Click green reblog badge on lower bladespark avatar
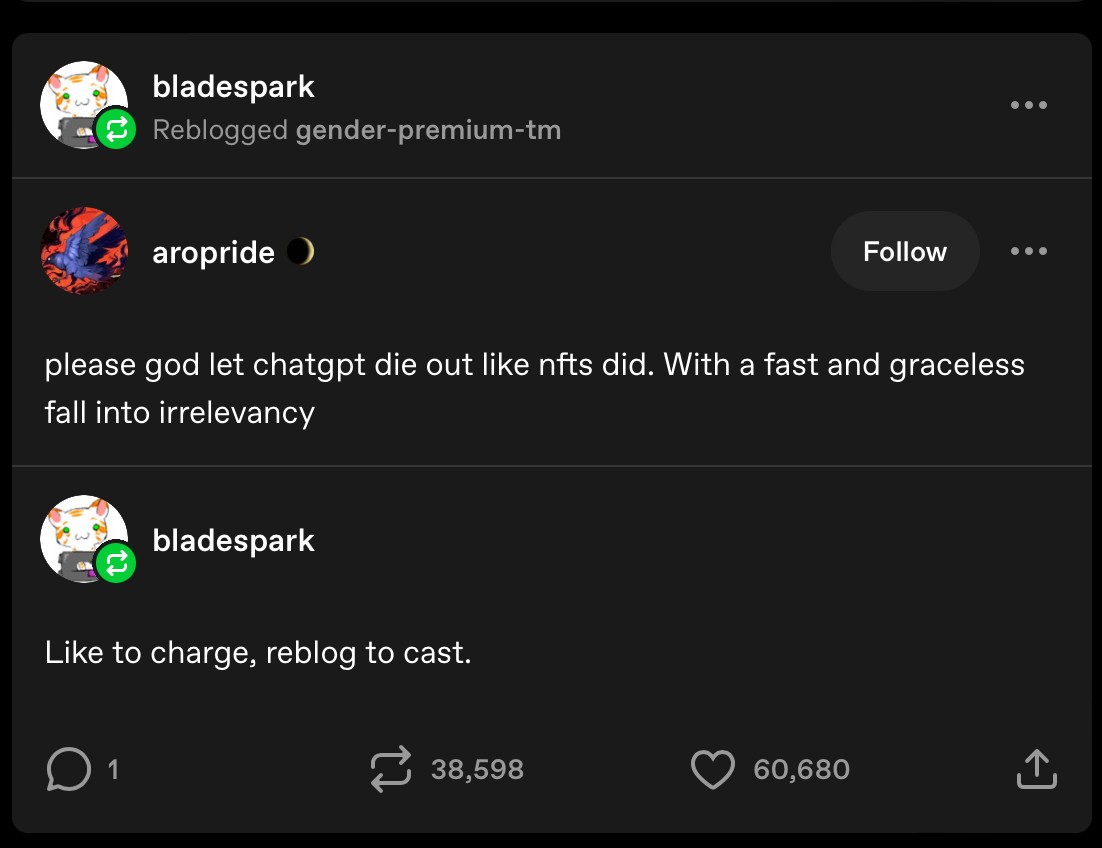1102x848 pixels. tap(116, 563)
